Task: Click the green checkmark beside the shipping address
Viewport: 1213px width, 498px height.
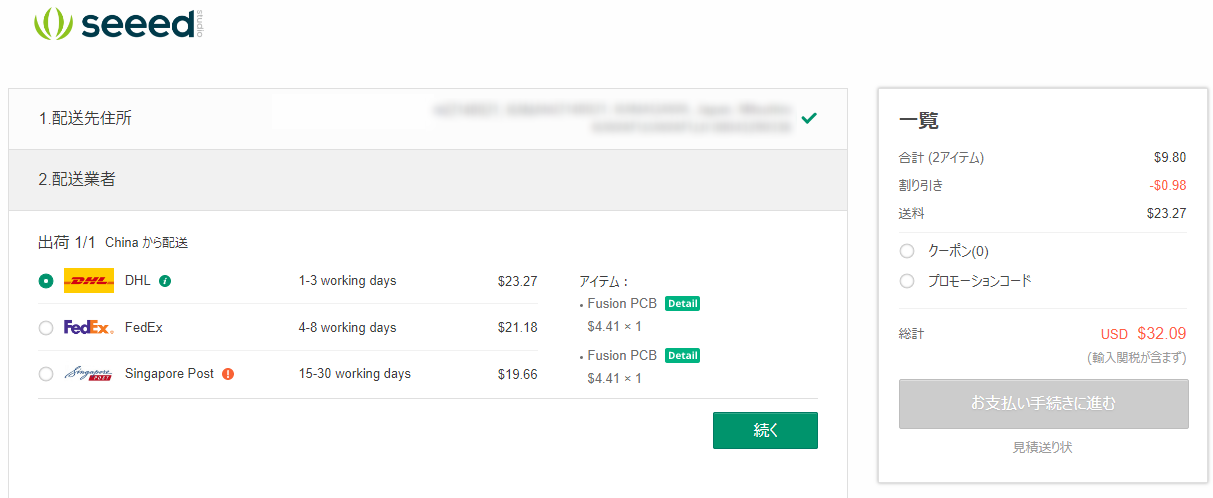Action: coord(809,118)
